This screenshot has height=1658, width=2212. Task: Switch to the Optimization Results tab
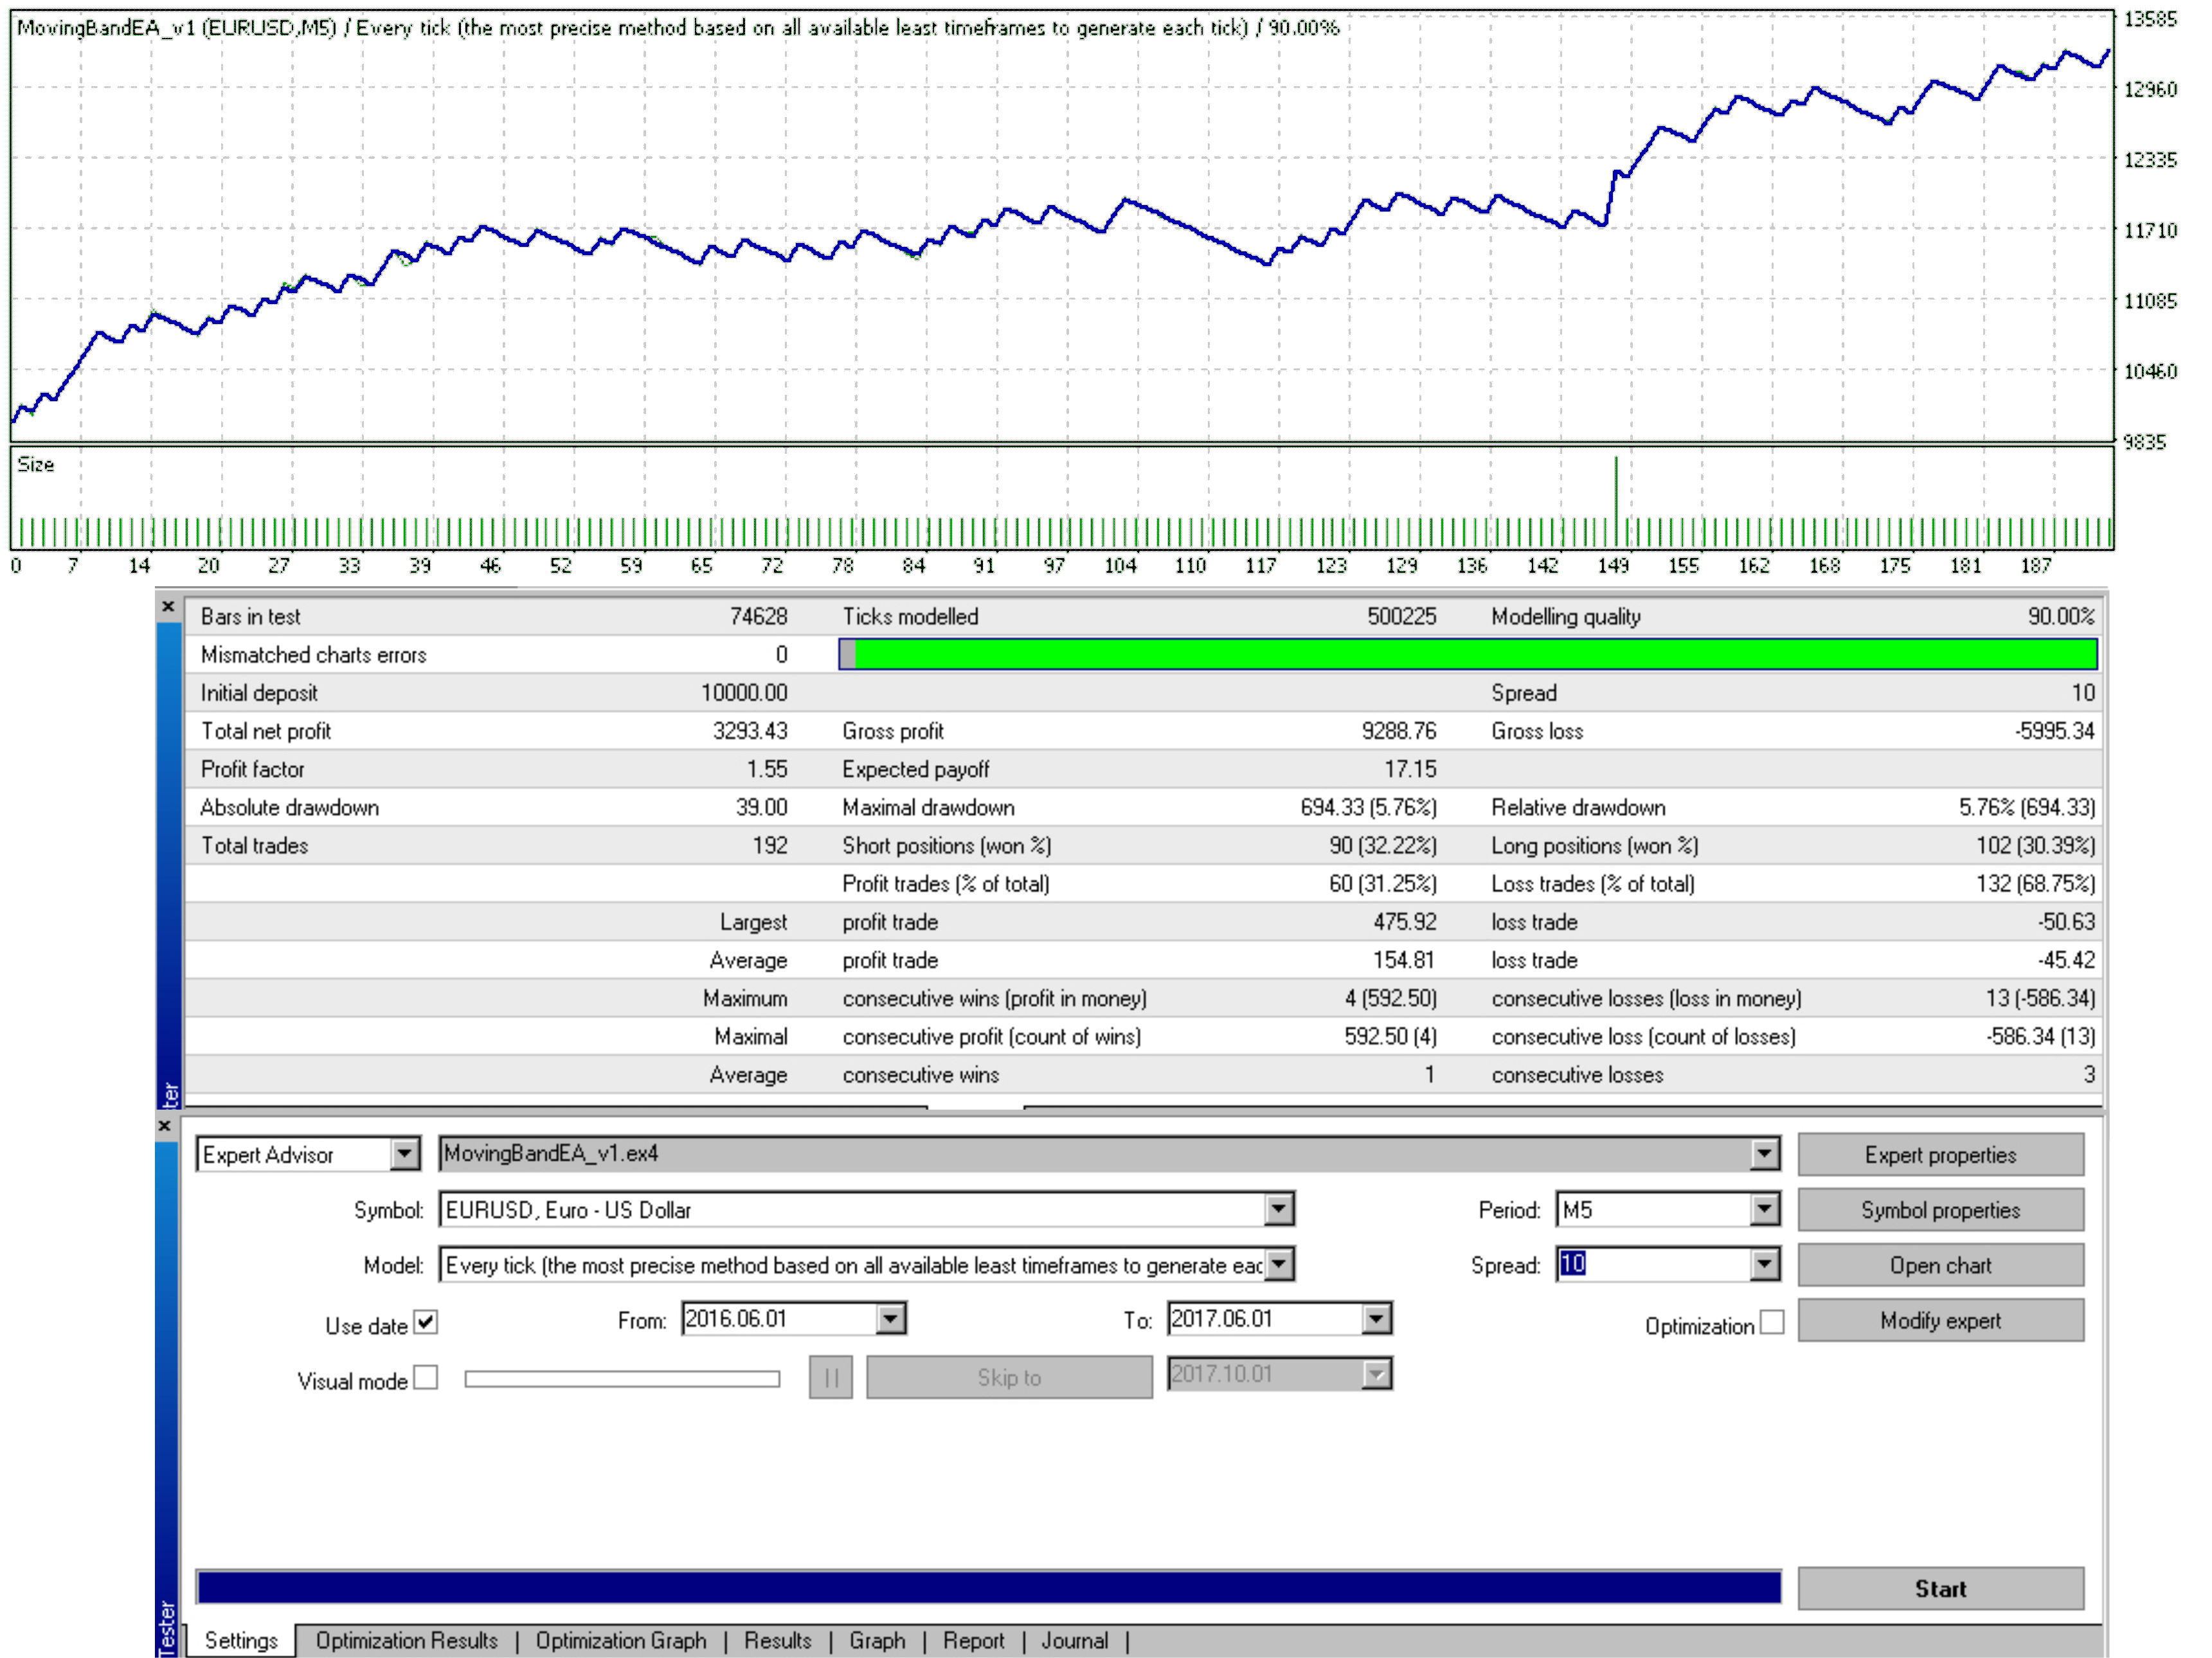pyautogui.click(x=406, y=1641)
